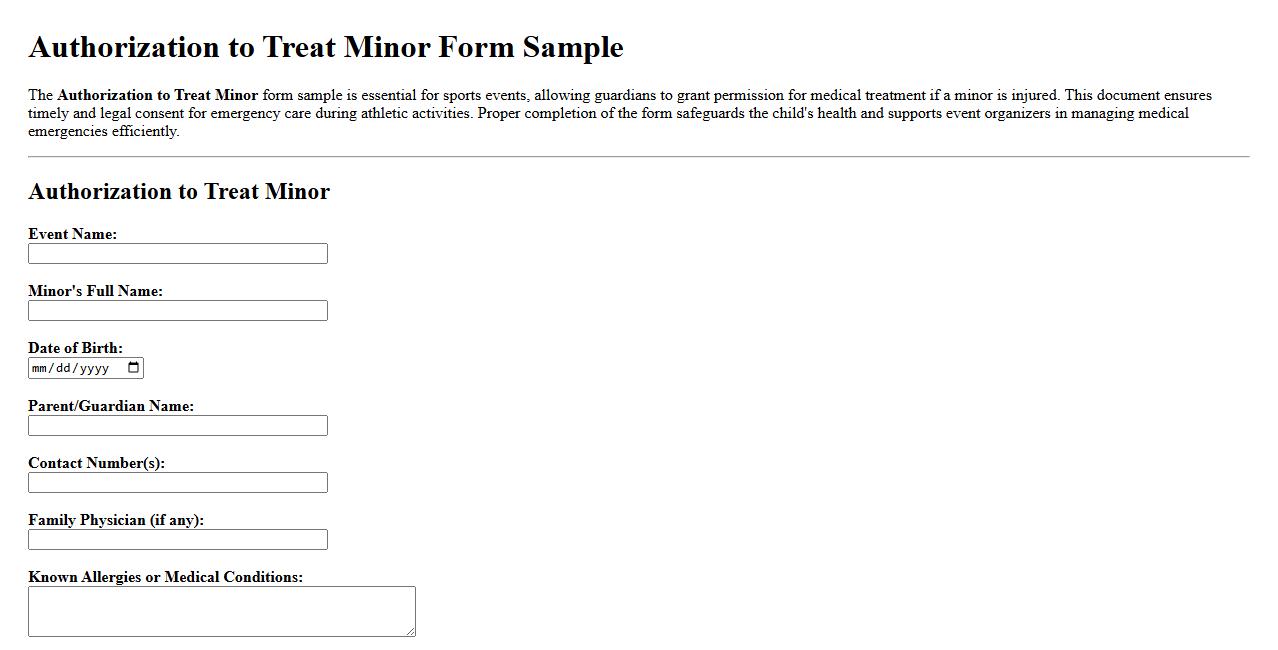Click the Date of Birth label

[75, 348]
